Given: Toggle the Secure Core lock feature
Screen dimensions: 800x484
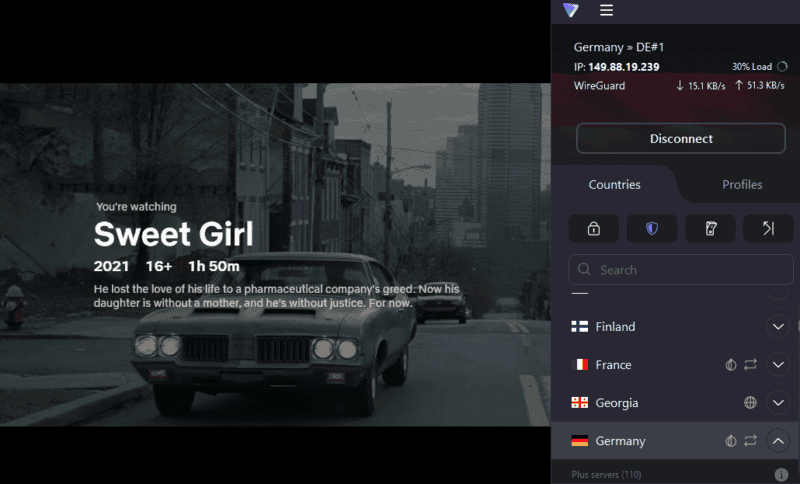Looking at the screenshot, I should click(593, 228).
